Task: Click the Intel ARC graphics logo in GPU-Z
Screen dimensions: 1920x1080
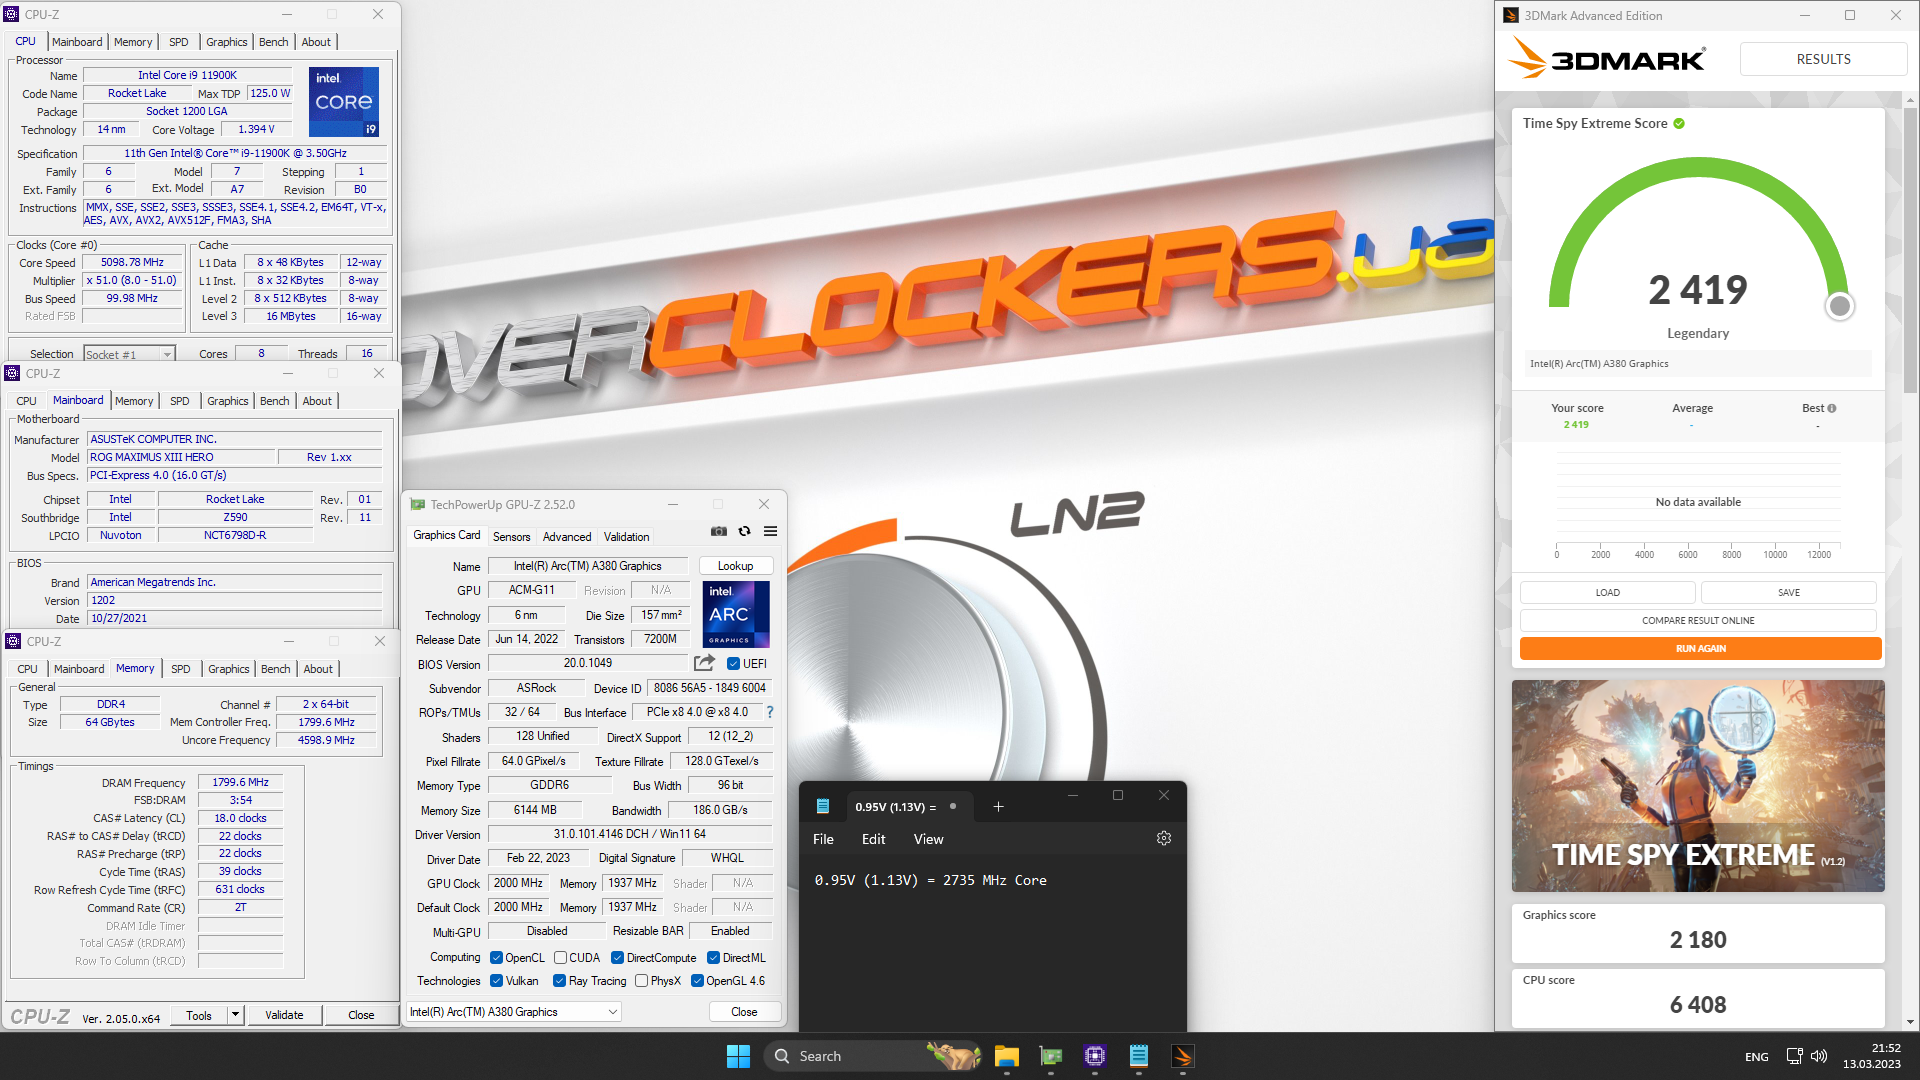Action: pyautogui.click(x=736, y=615)
